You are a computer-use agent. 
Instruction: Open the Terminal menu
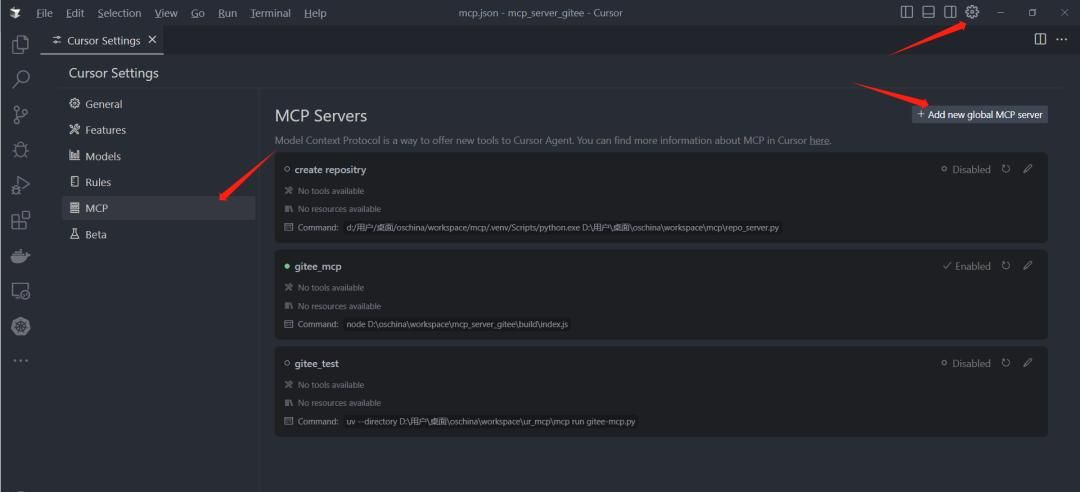click(270, 13)
